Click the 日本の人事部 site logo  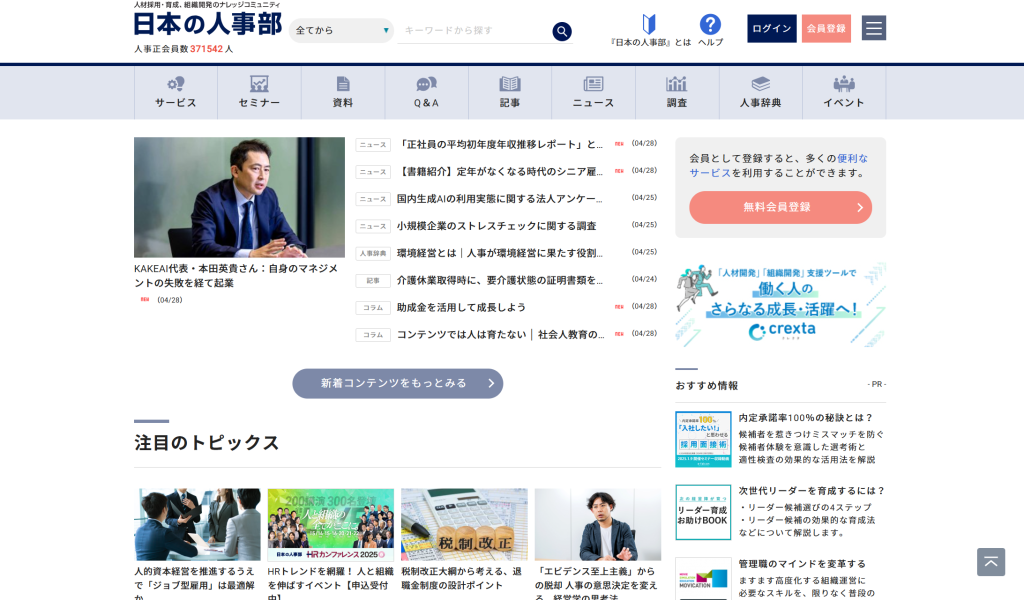tap(208, 24)
